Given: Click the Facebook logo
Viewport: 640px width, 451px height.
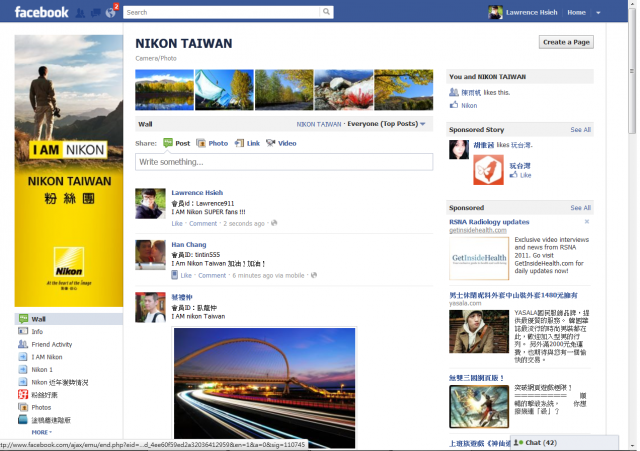Looking at the screenshot, I should click(42, 12).
